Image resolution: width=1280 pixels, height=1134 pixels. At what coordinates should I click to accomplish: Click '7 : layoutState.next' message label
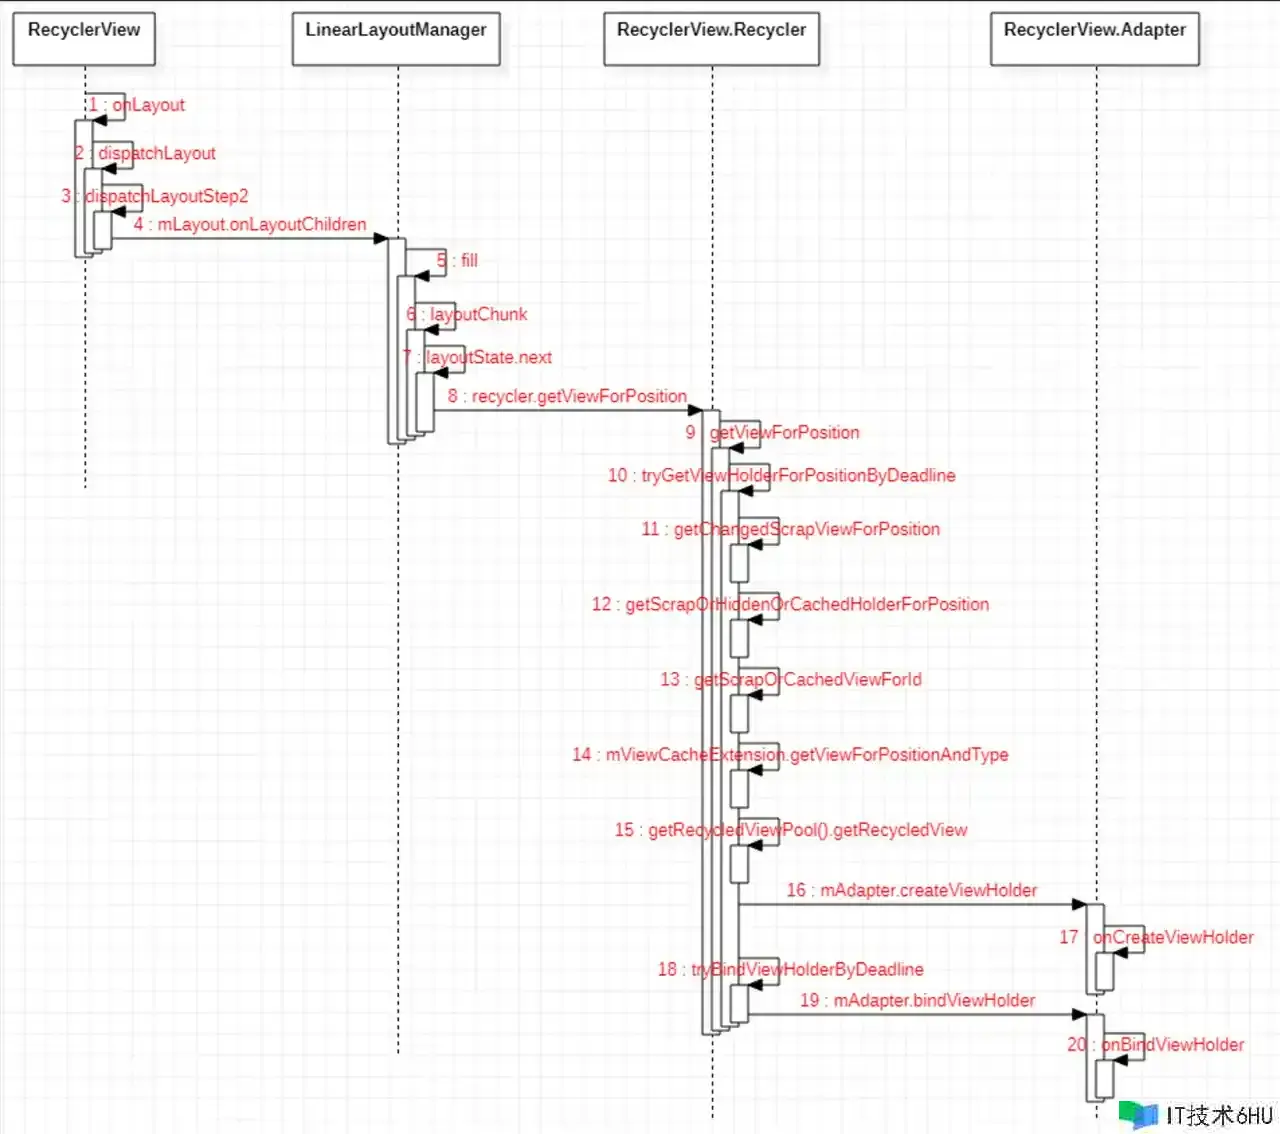pos(477,357)
